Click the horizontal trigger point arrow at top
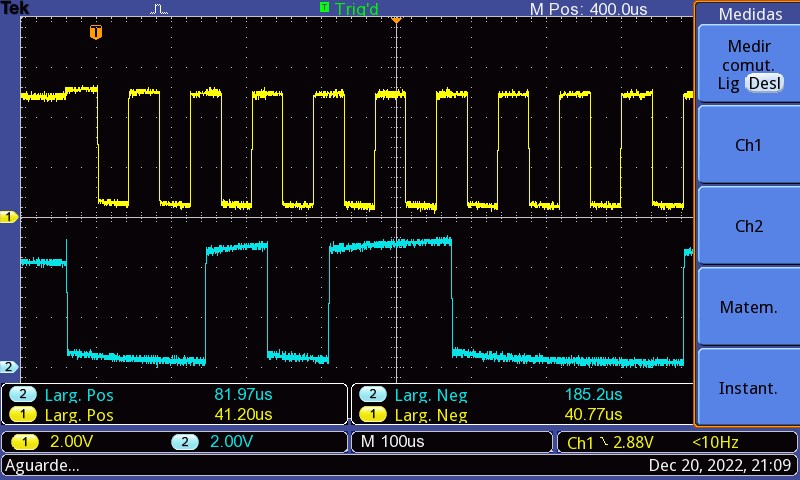The image size is (800, 480). pyautogui.click(x=396, y=20)
